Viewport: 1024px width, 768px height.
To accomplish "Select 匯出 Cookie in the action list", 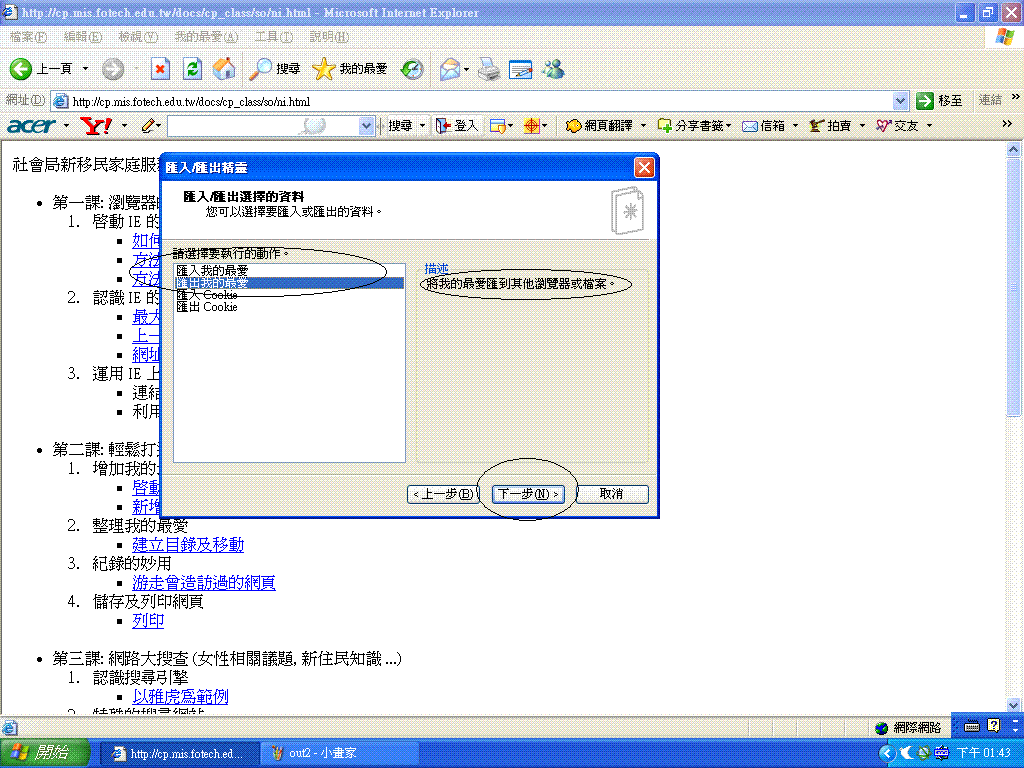I will [207, 307].
